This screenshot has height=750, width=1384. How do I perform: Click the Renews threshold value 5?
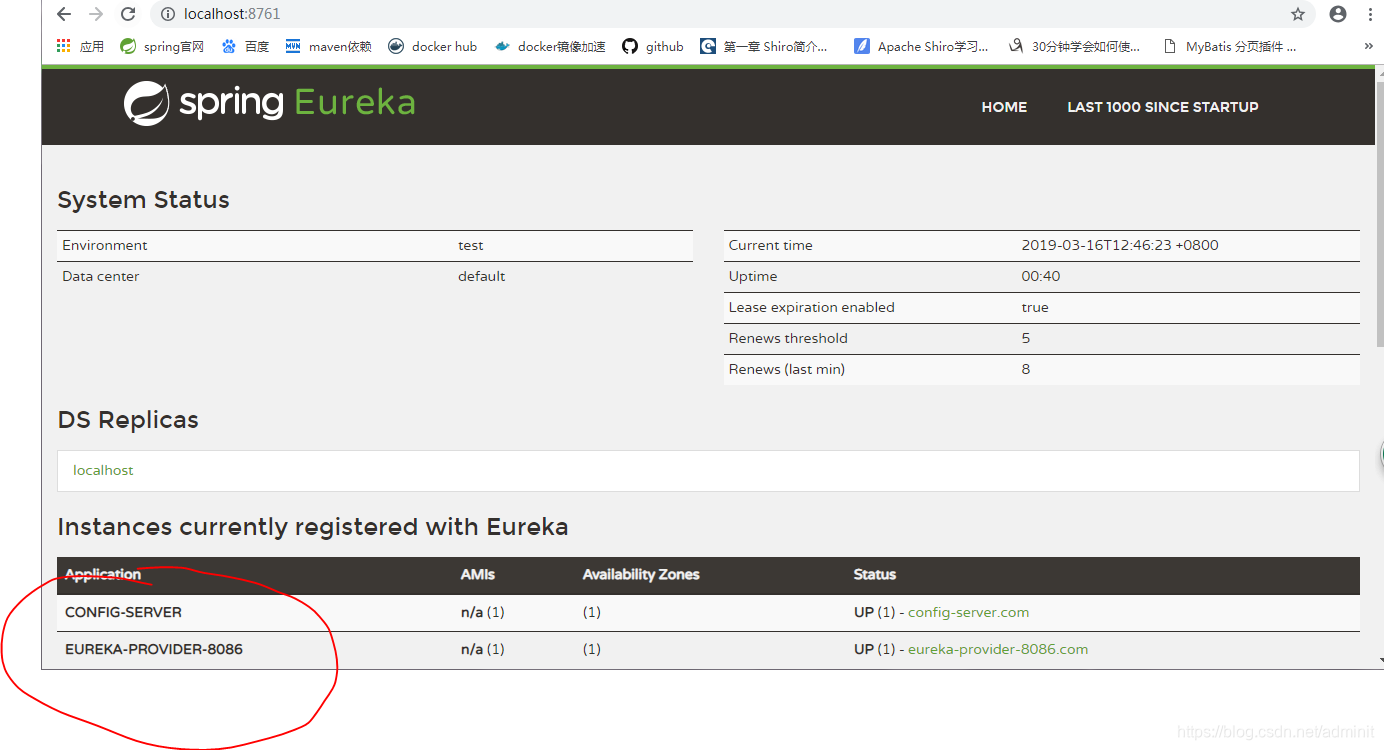tap(1026, 338)
